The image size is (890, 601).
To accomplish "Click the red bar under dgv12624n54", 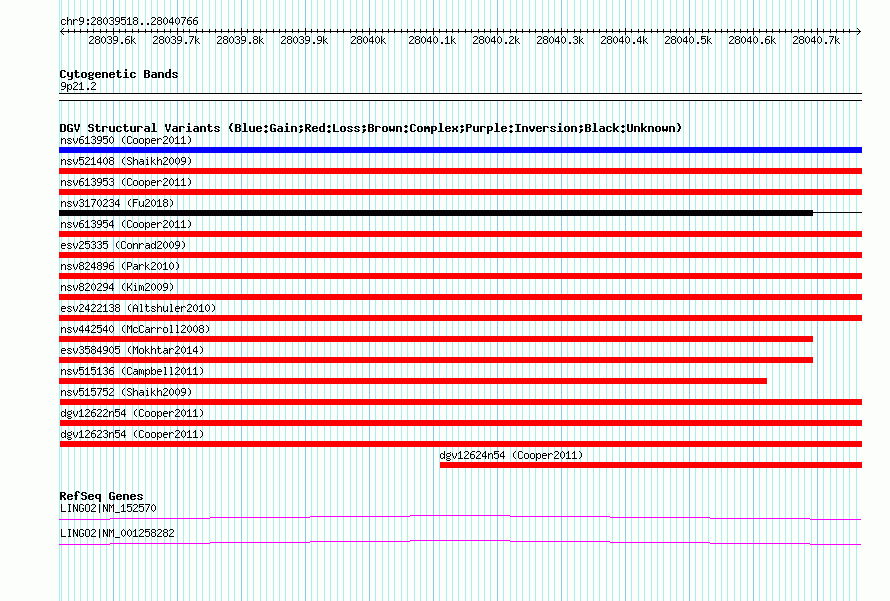I will pos(651,465).
